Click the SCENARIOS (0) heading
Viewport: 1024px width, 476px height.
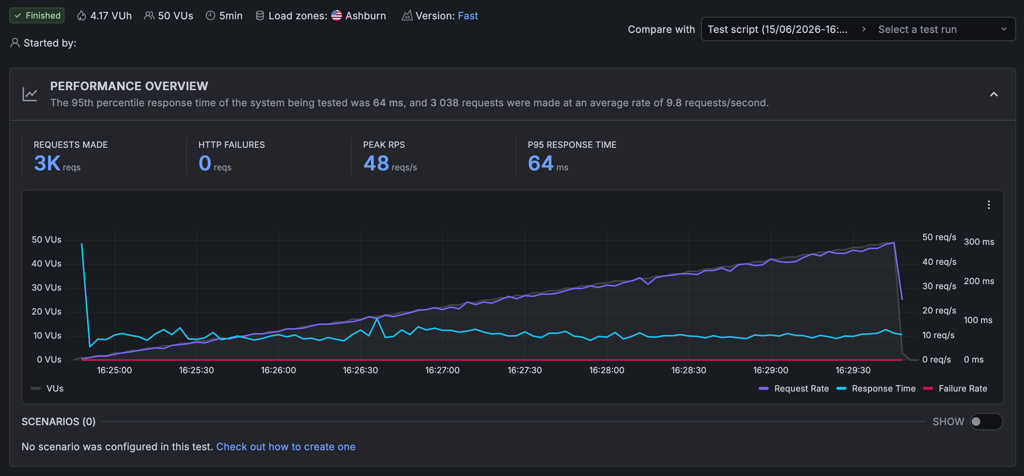pos(58,422)
